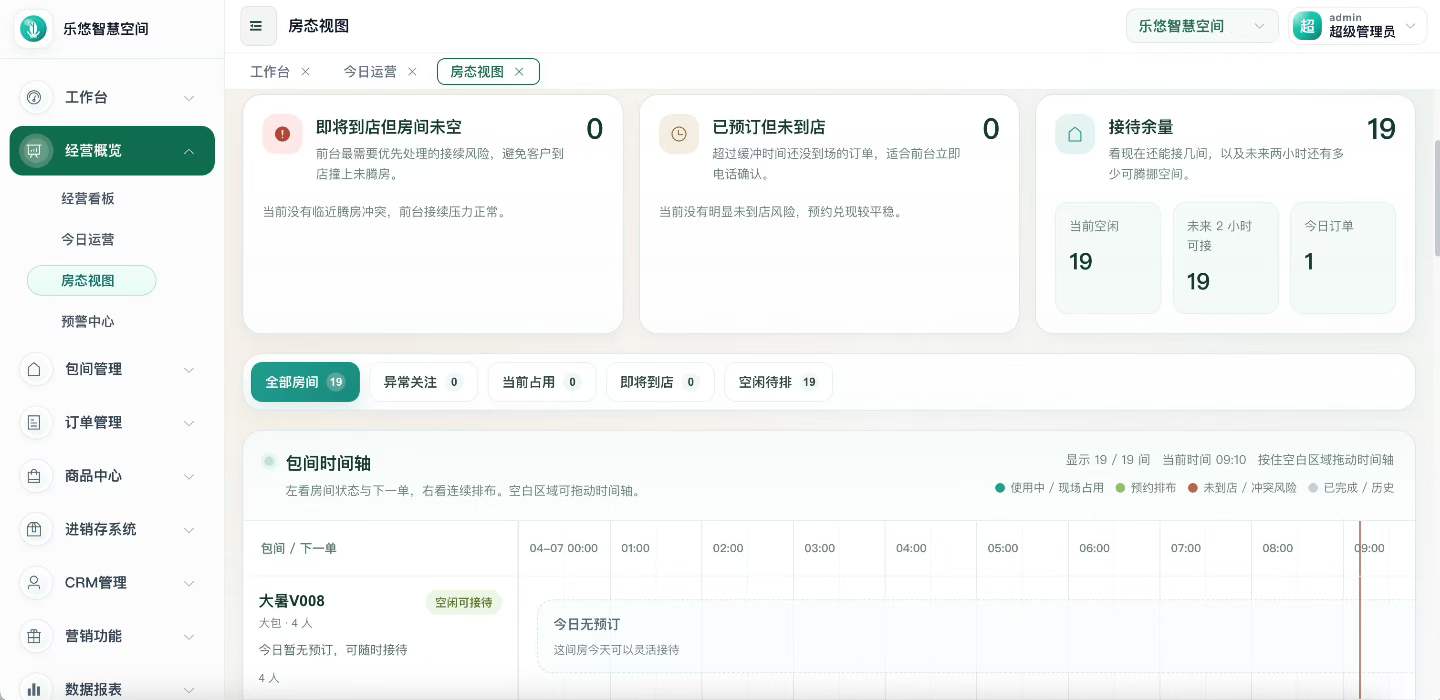Click the 工作台 dashboard icon in sidebar
The height and width of the screenshot is (700, 1440).
(x=35, y=98)
